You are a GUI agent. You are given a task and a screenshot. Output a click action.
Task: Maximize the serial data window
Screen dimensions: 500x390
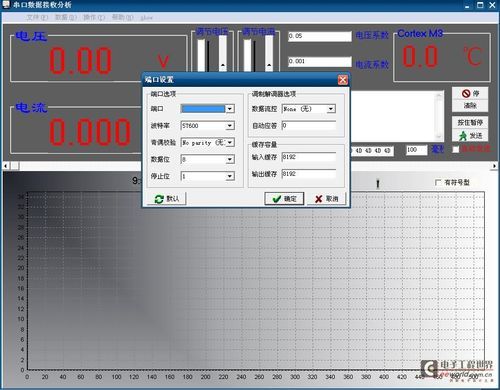click(x=480, y=5)
